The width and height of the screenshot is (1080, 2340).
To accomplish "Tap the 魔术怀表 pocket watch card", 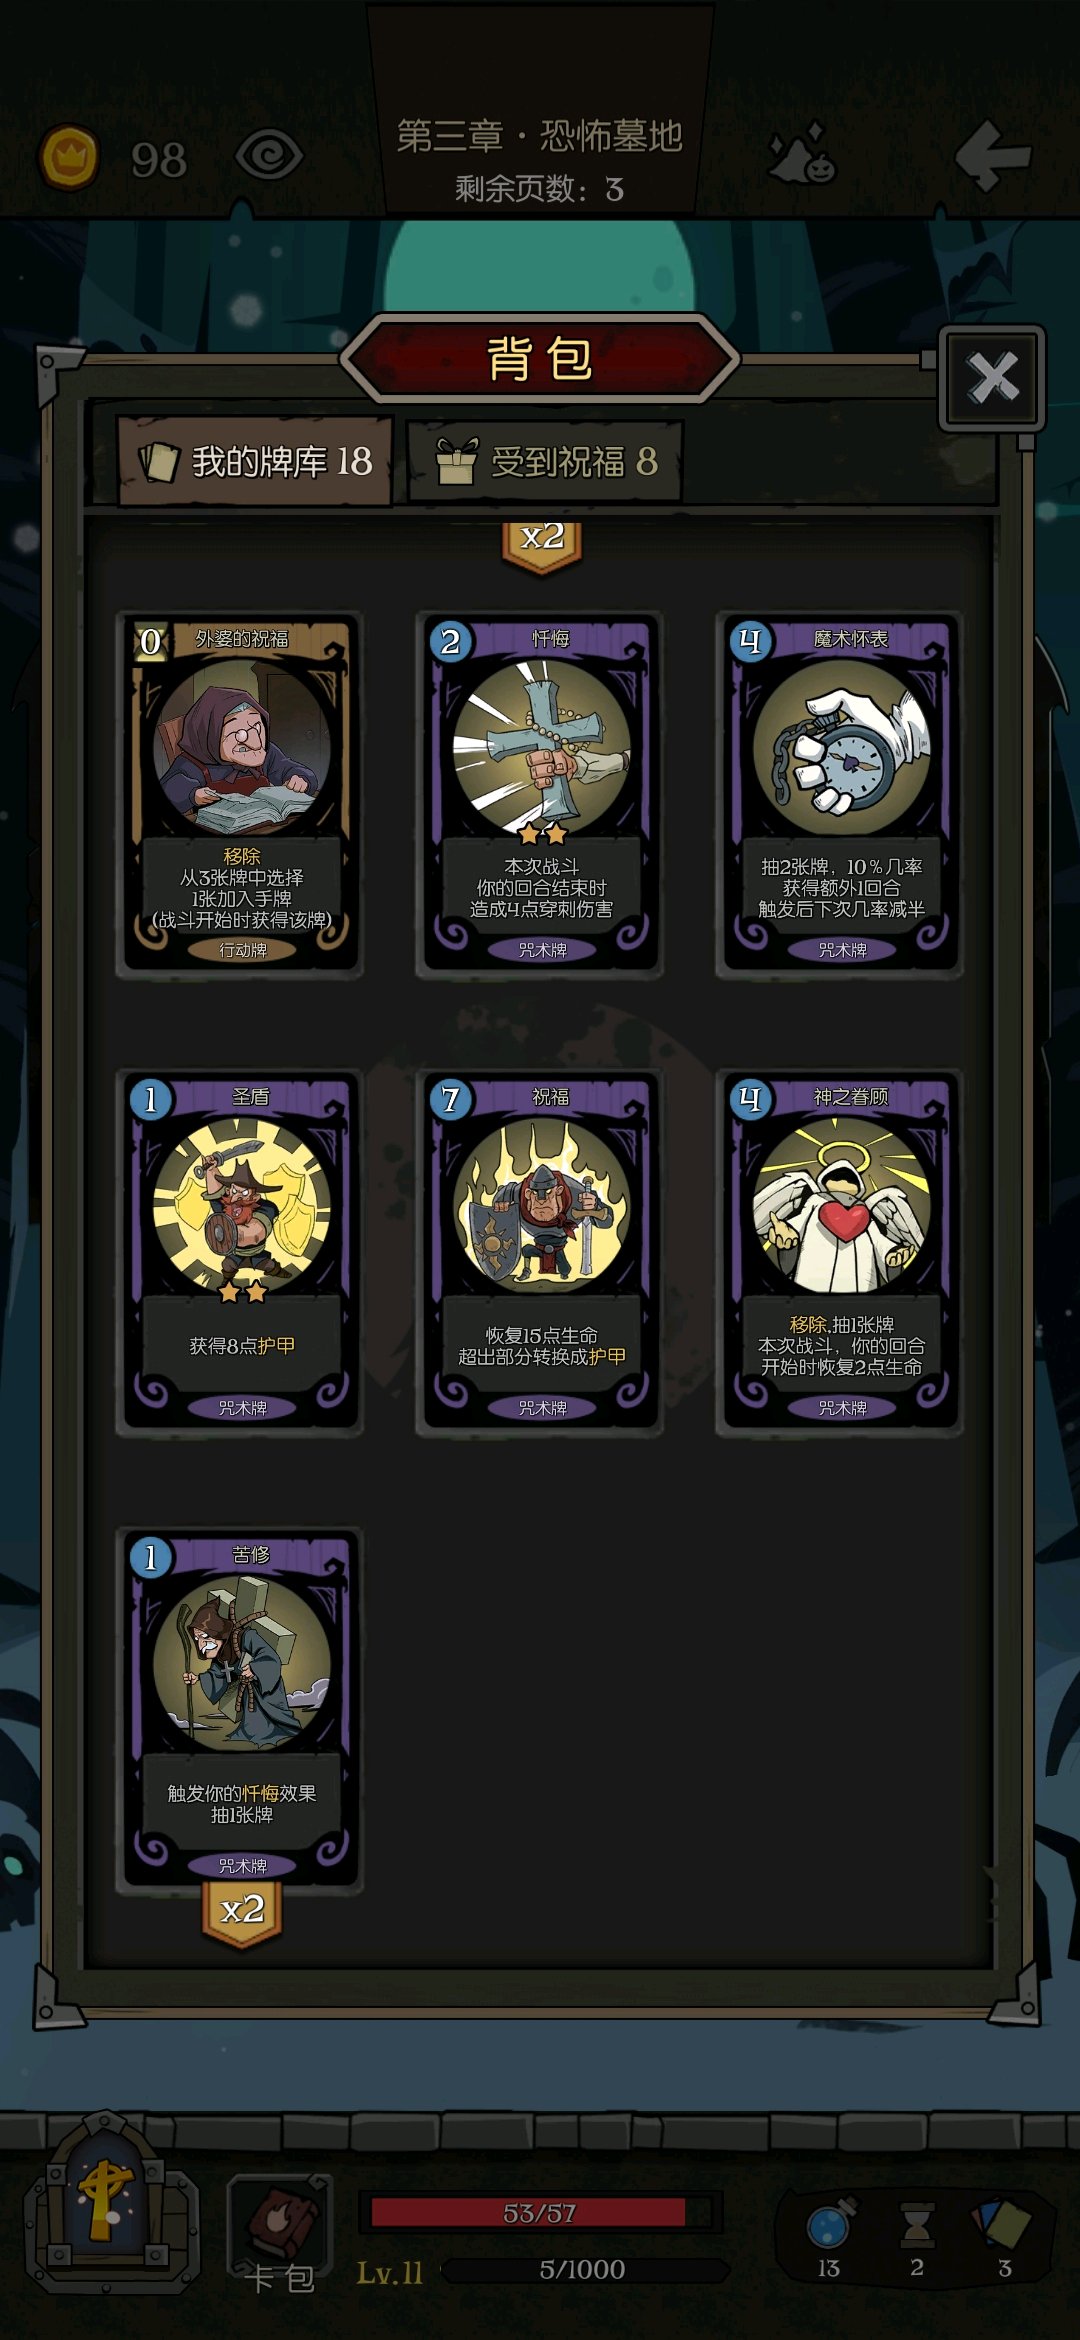I will (x=840, y=795).
